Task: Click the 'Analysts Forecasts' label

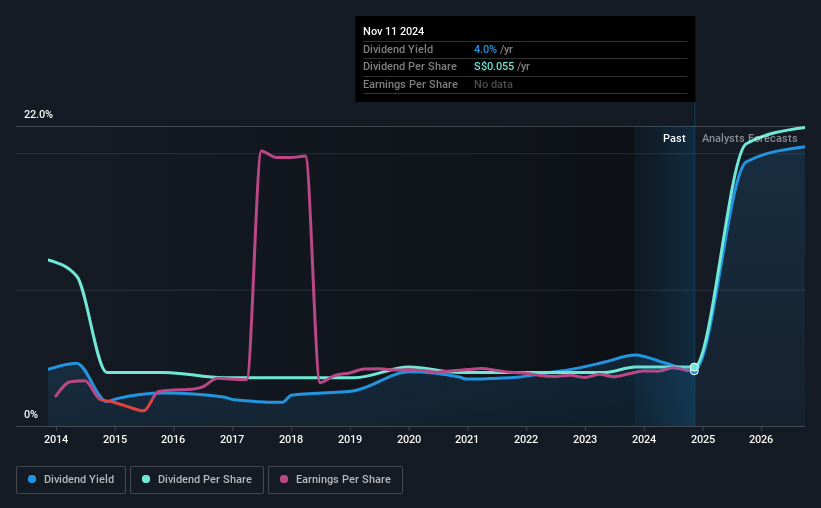Action: [x=749, y=138]
